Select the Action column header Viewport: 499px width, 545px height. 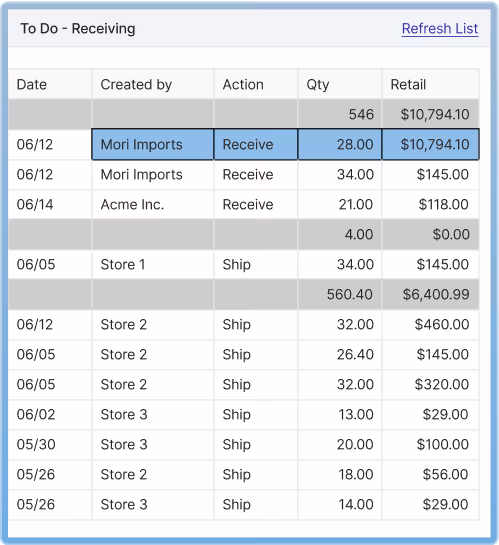(x=256, y=84)
